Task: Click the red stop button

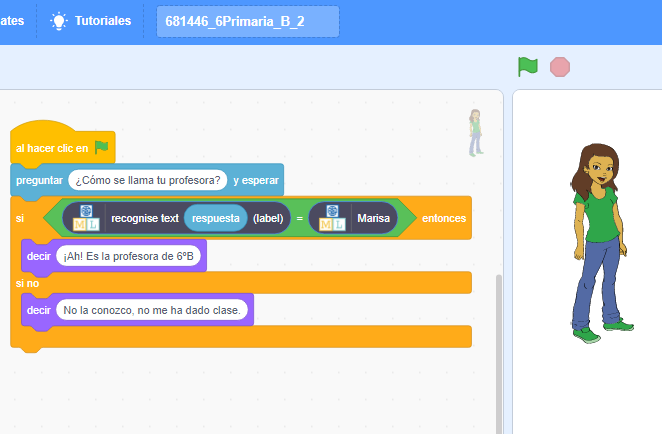Action: click(x=560, y=67)
